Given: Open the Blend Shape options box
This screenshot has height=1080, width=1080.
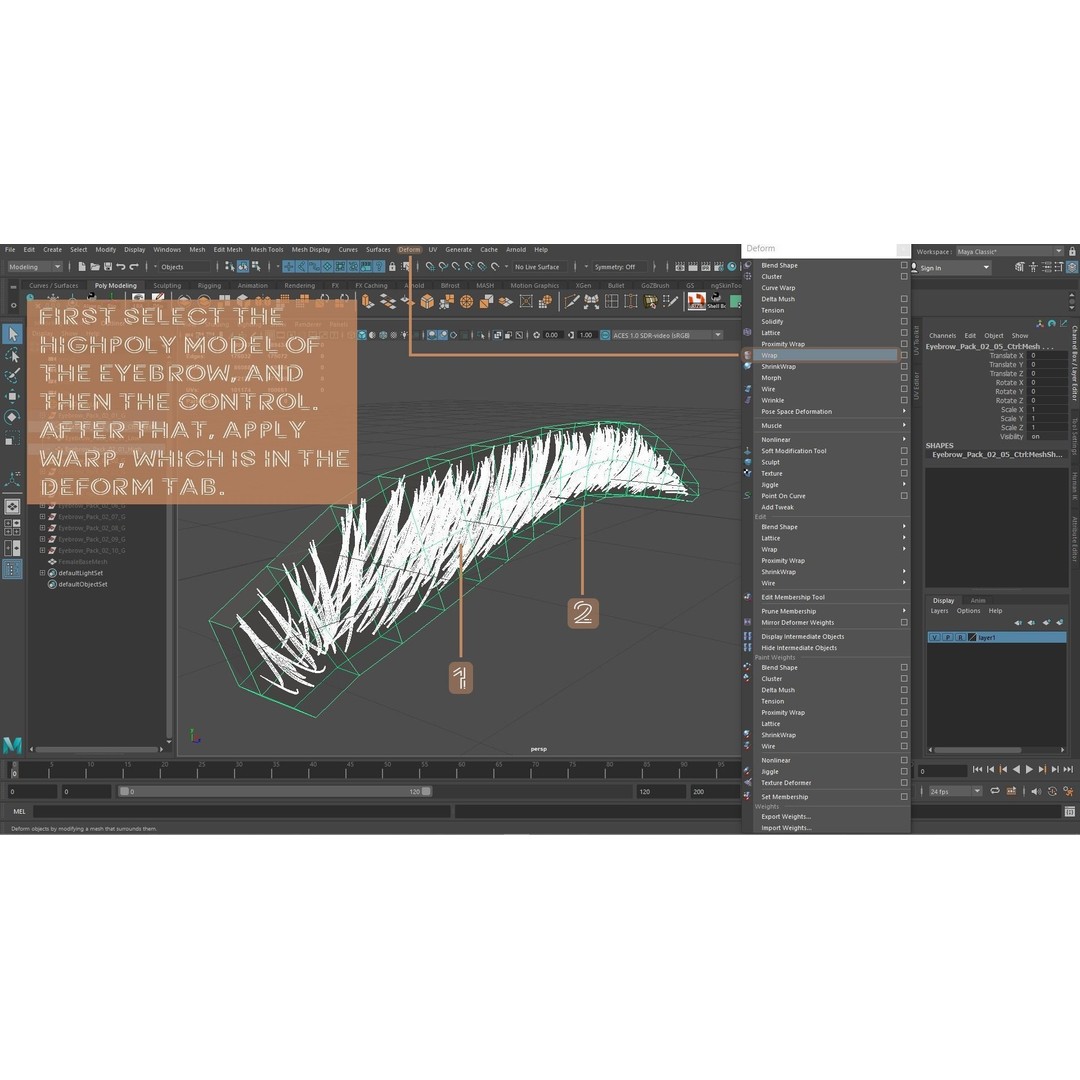Looking at the screenshot, I should (x=904, y=265).
